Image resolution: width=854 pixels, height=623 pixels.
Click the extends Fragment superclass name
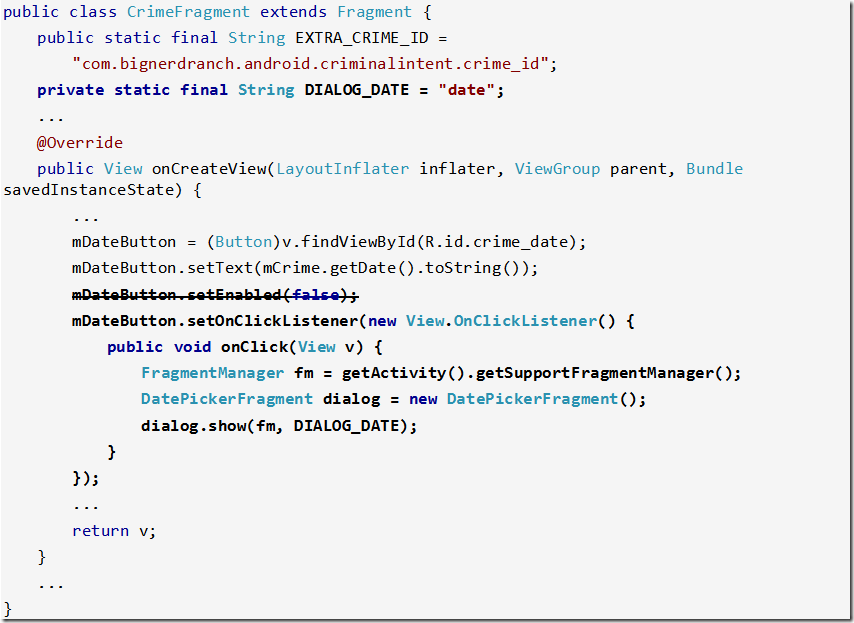[x=375, y=12]
